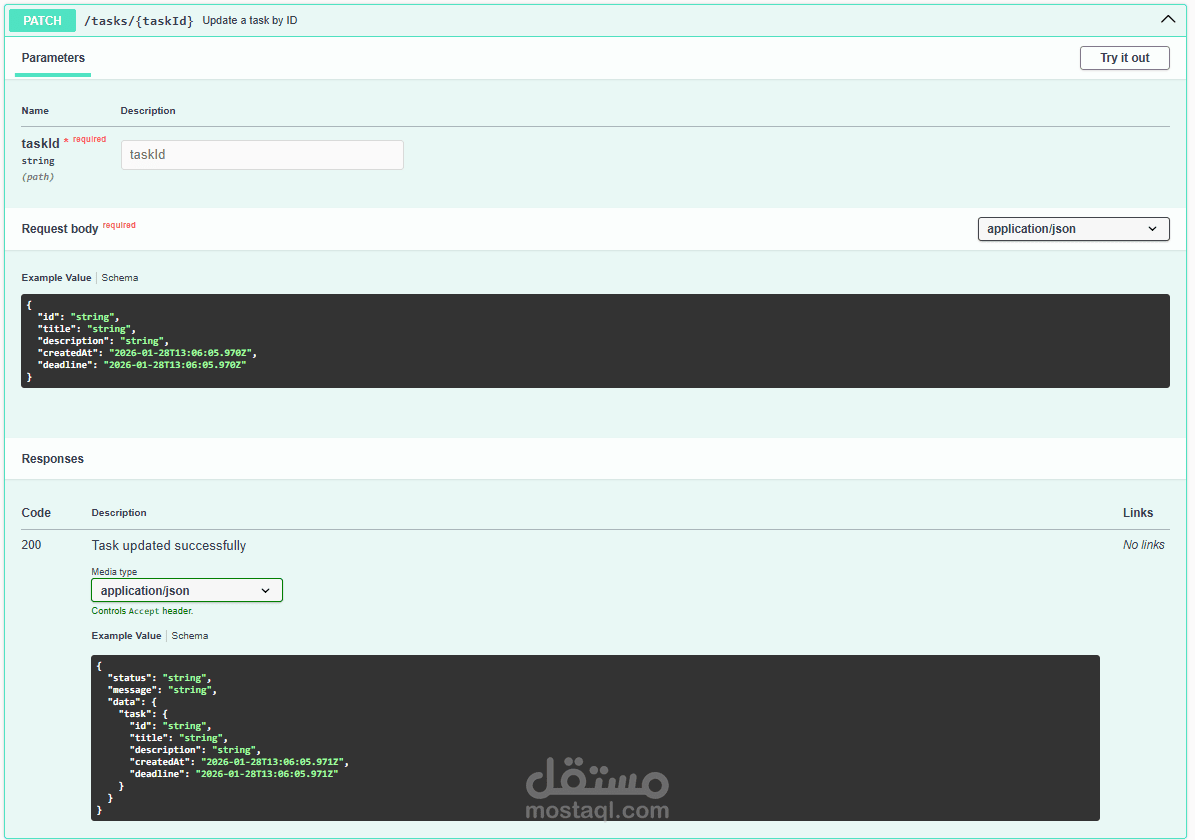Screen dimensions: 1195x840
Task: Click the taskId input field
Action: pos(262,155)
